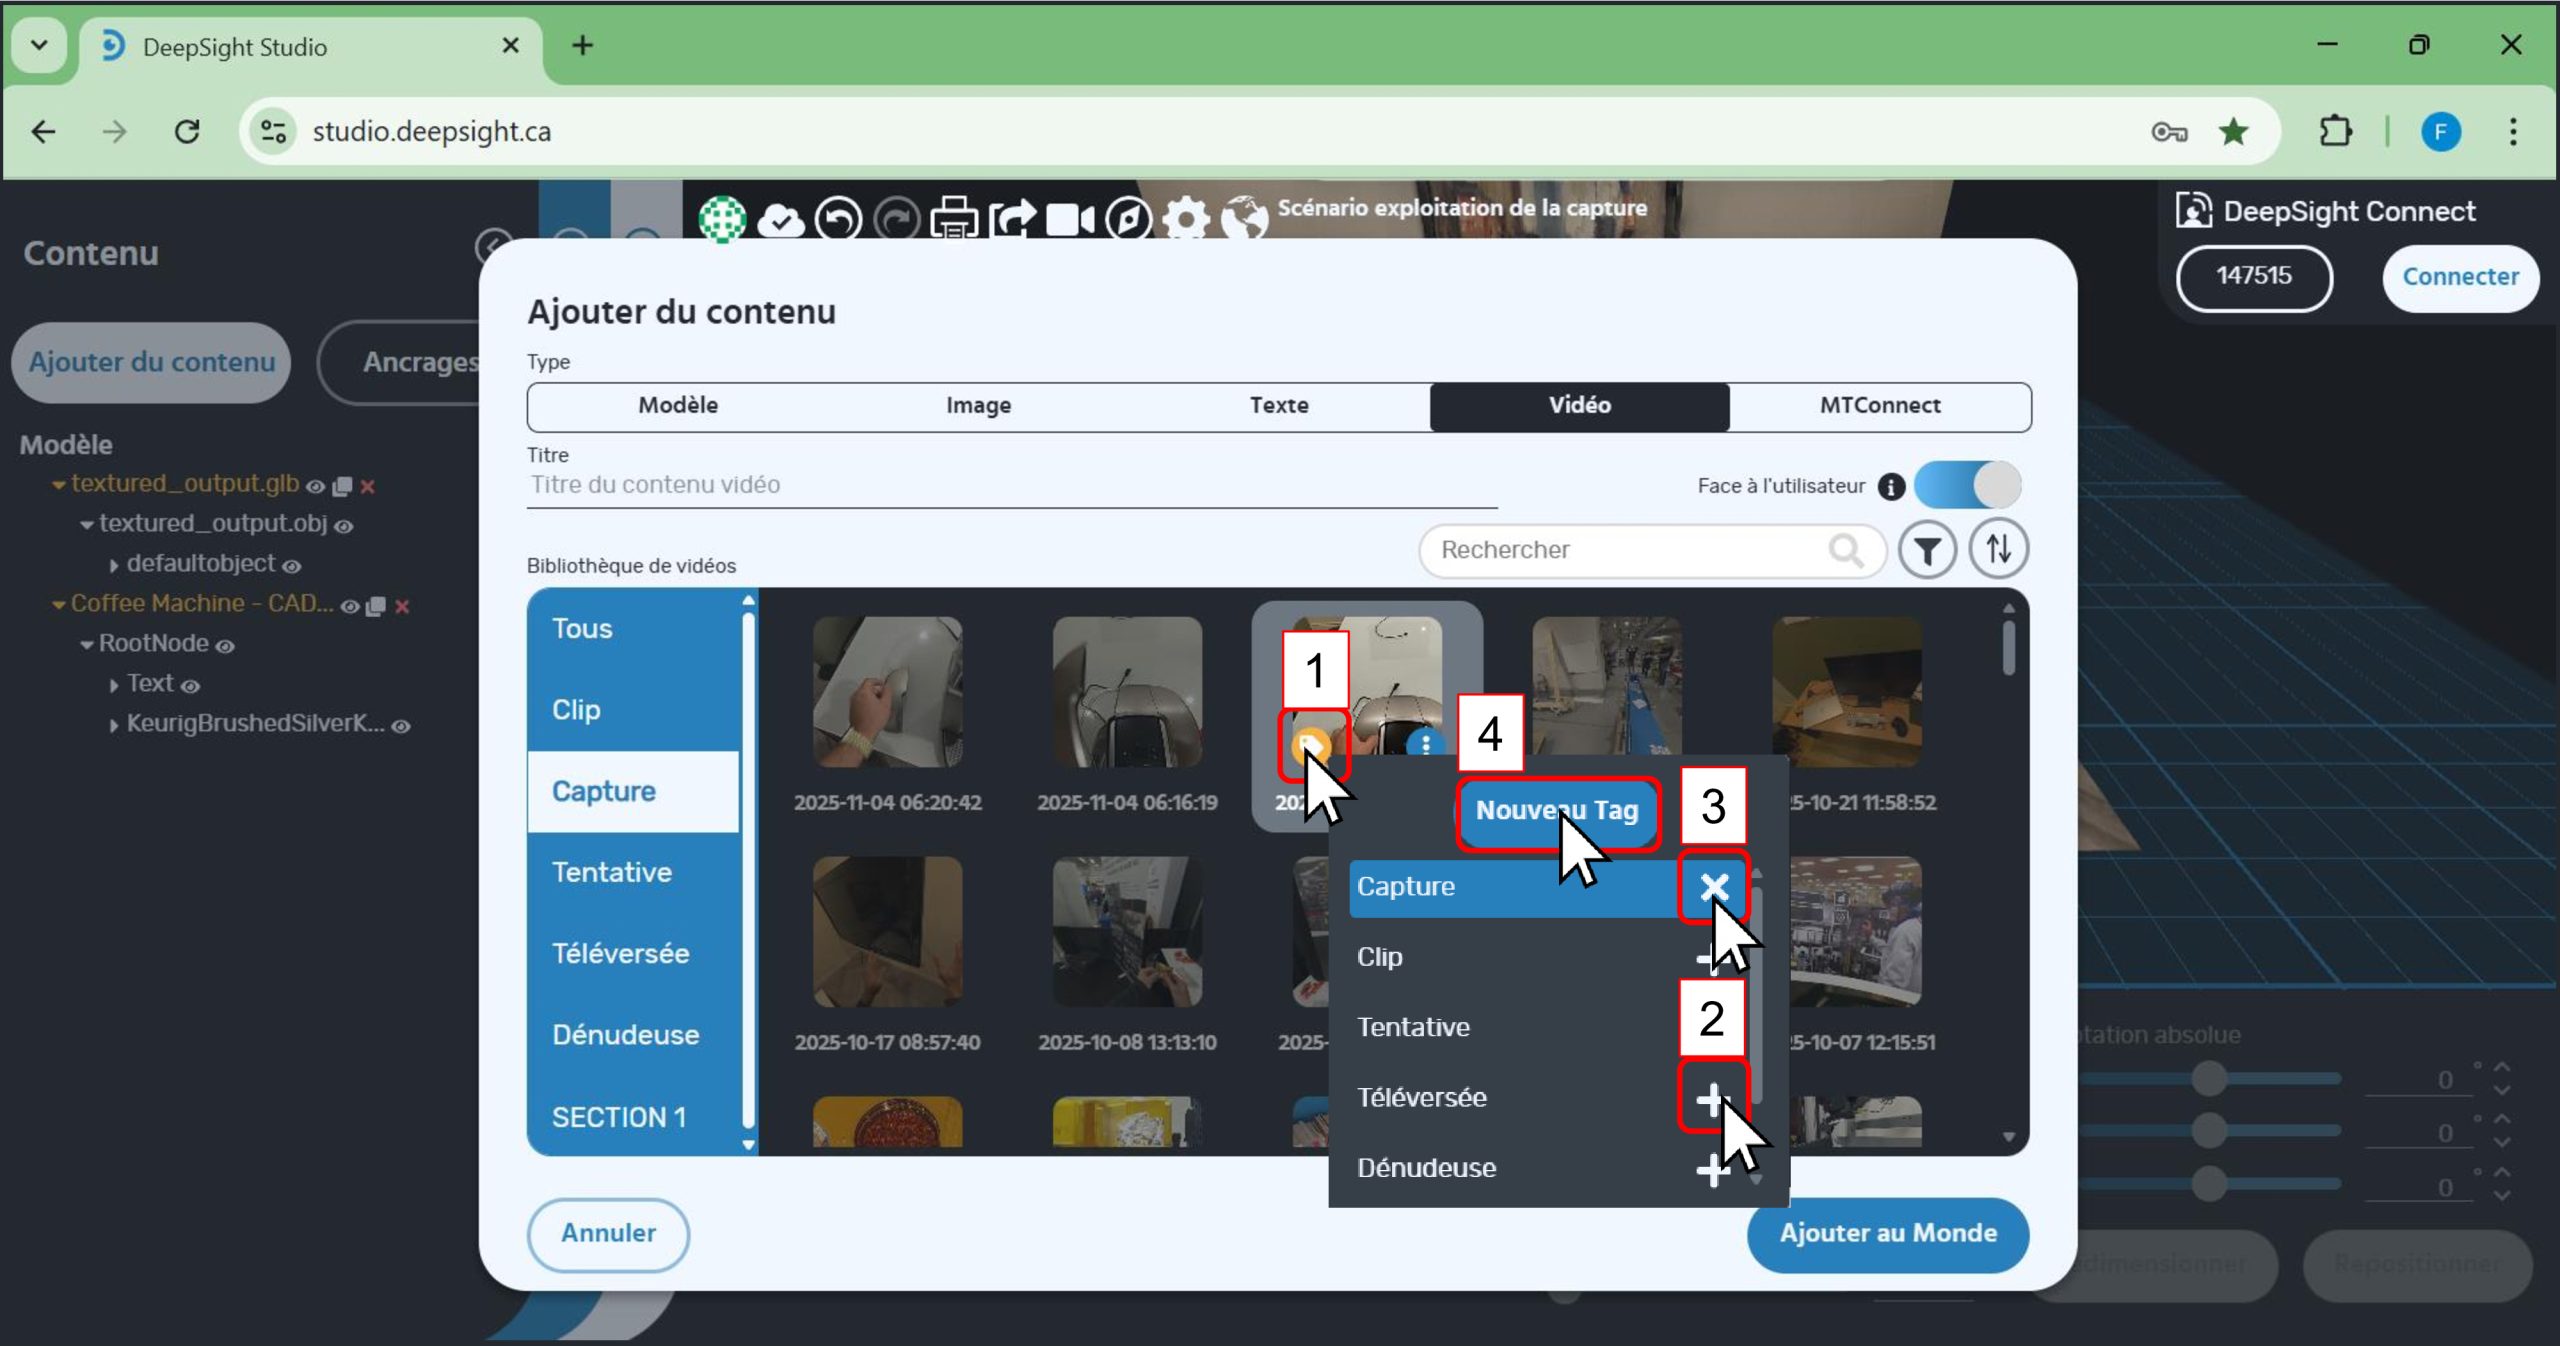Click the first rotation slider handle
This screenshot has width=2560, height=1346.
point(2208,1078)
